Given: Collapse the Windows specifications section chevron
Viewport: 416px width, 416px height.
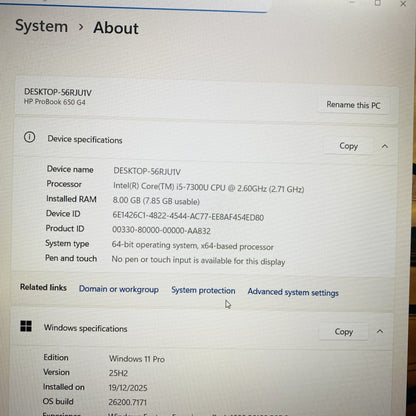Looking at the screenshot, I should 380,332.
